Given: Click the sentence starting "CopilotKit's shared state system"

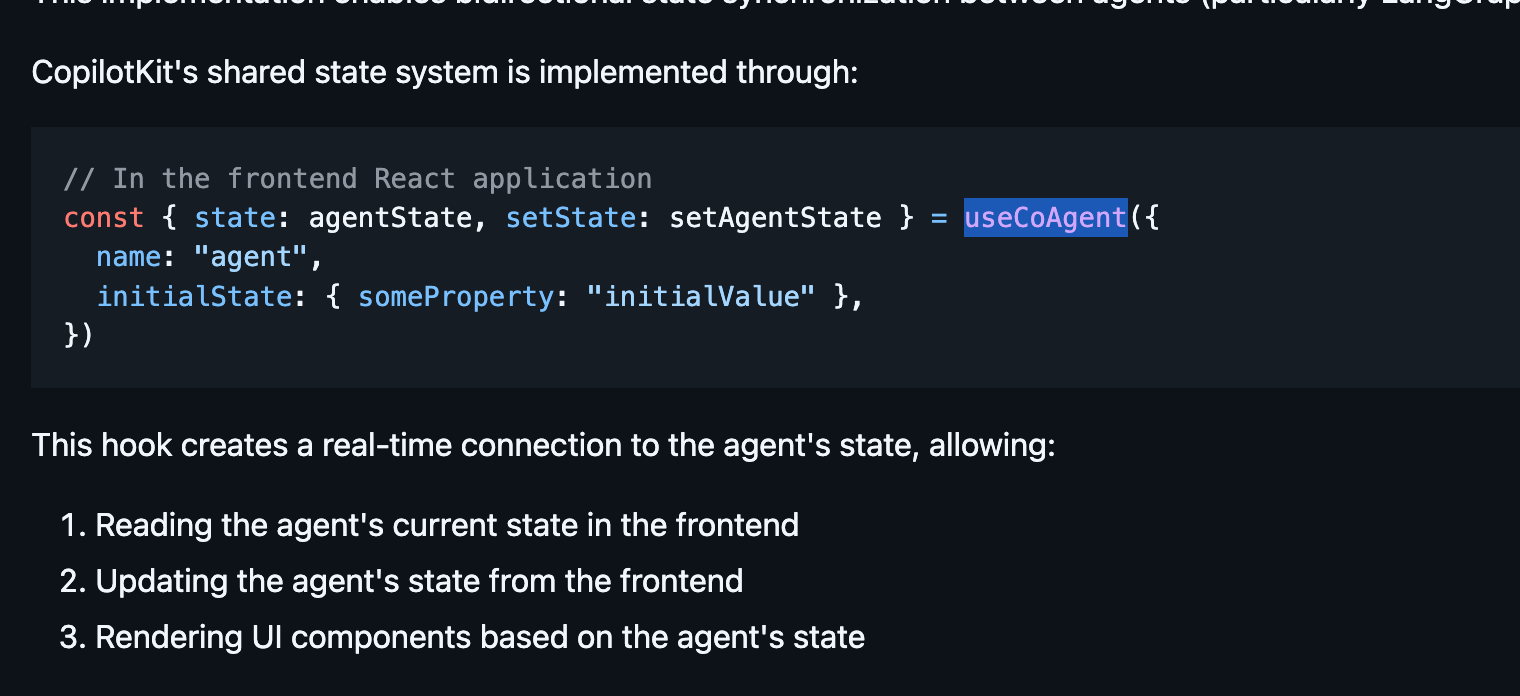Looking at the screenshot, I should (445, 73).
